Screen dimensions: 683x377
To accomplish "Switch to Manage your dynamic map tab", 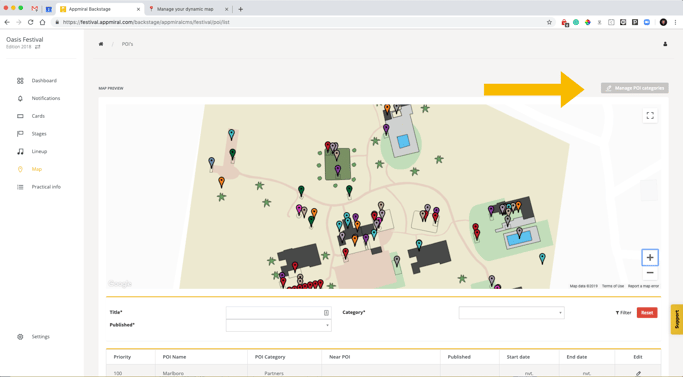I will coord(188,9).
